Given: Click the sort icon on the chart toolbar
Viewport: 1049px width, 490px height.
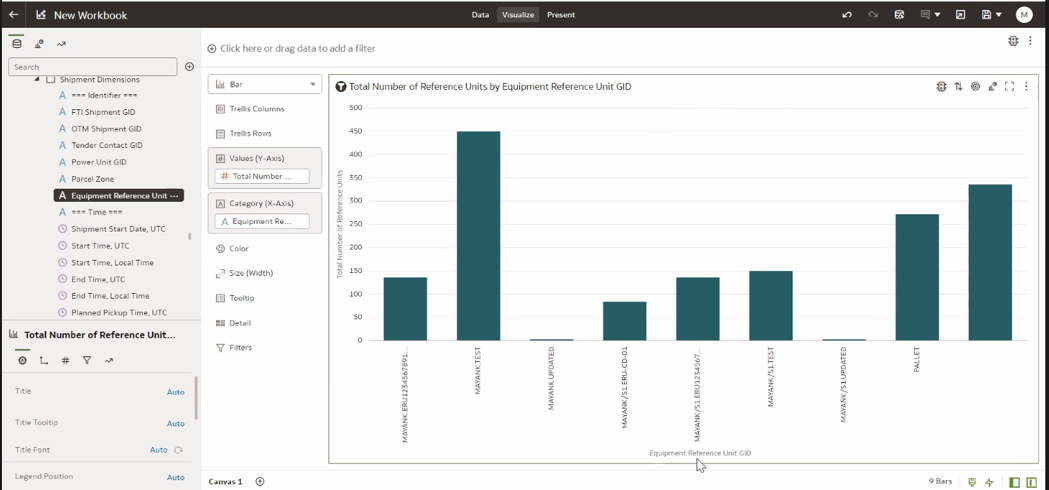Looking at the screenshot, I should [x=958, y=87].
